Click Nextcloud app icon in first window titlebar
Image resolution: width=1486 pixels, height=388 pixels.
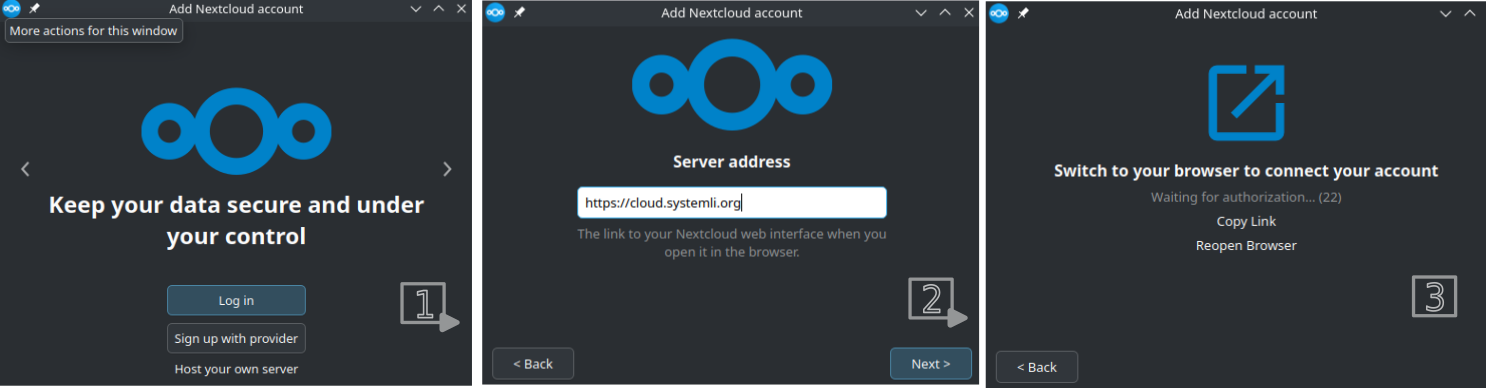point(12,9)
